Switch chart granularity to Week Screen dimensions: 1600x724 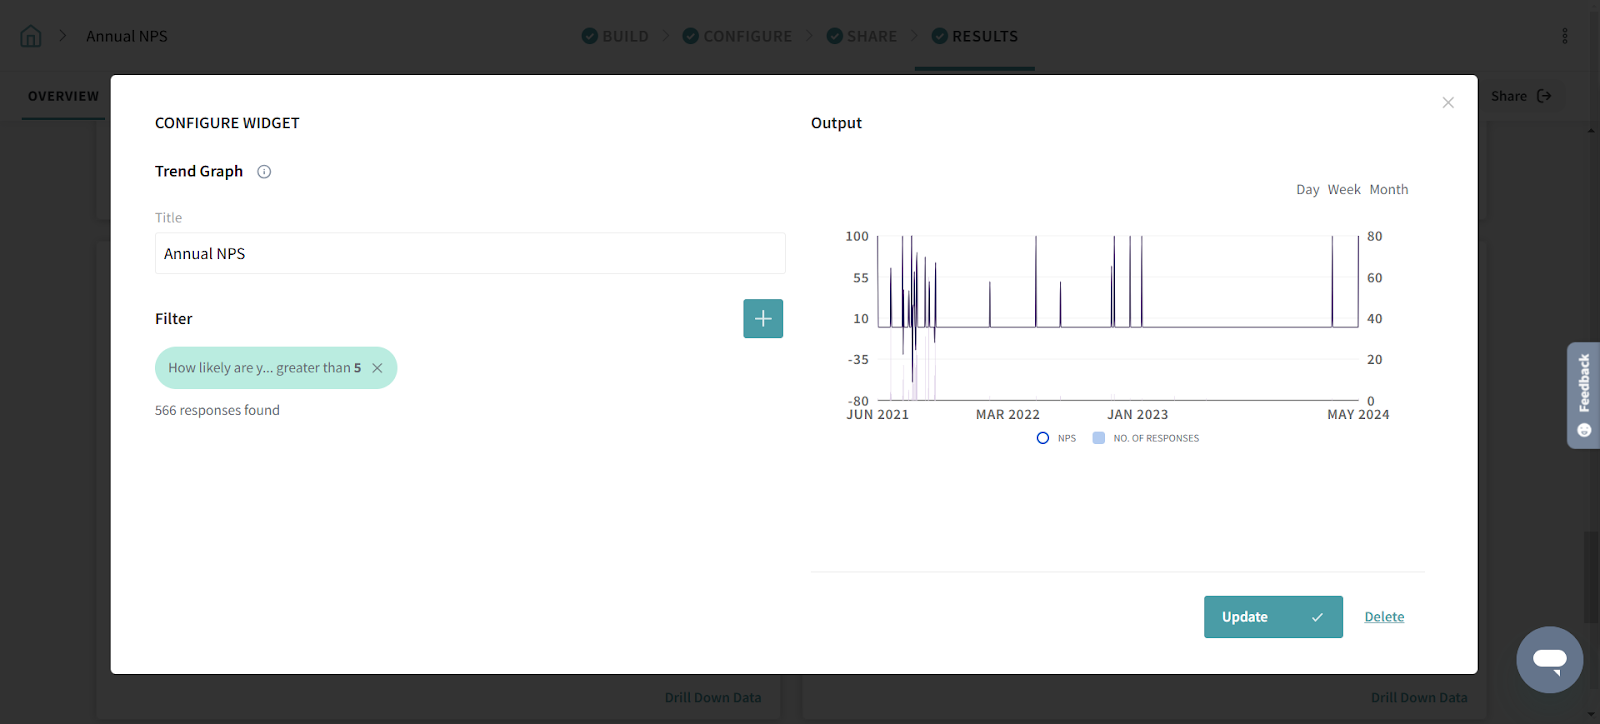(1343, 190)
